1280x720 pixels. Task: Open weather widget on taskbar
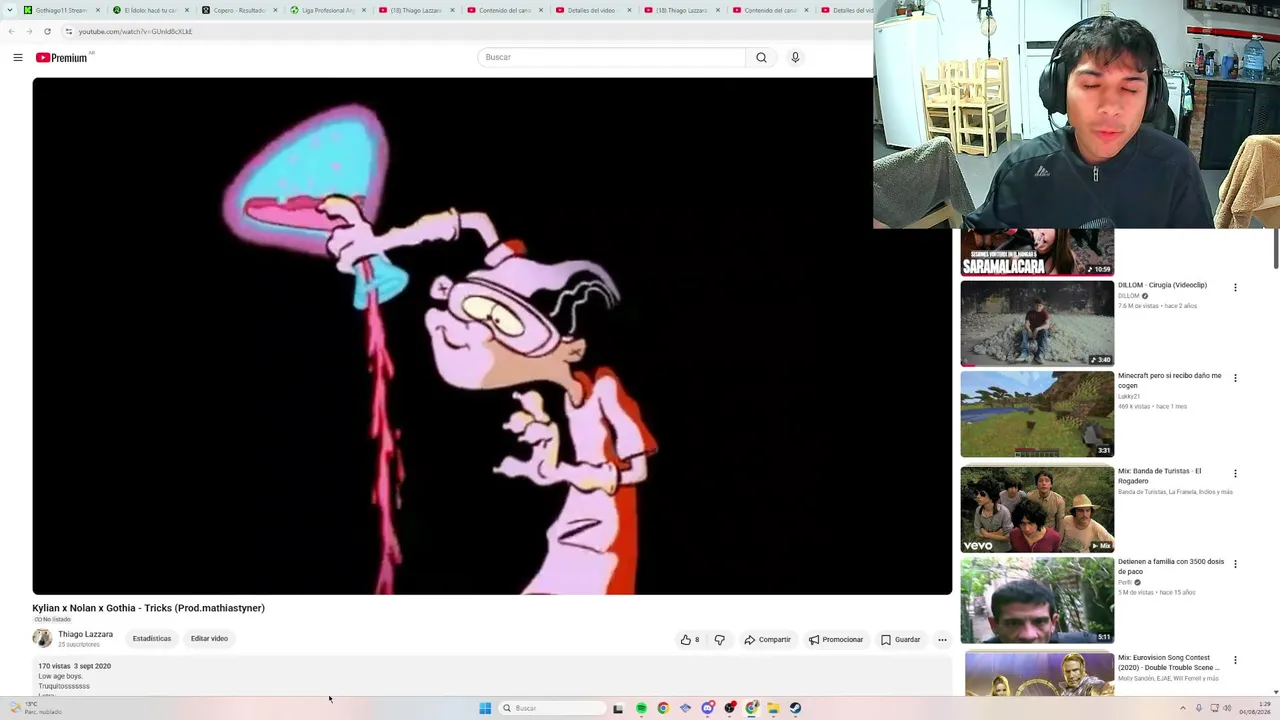[x=35, y=708]
